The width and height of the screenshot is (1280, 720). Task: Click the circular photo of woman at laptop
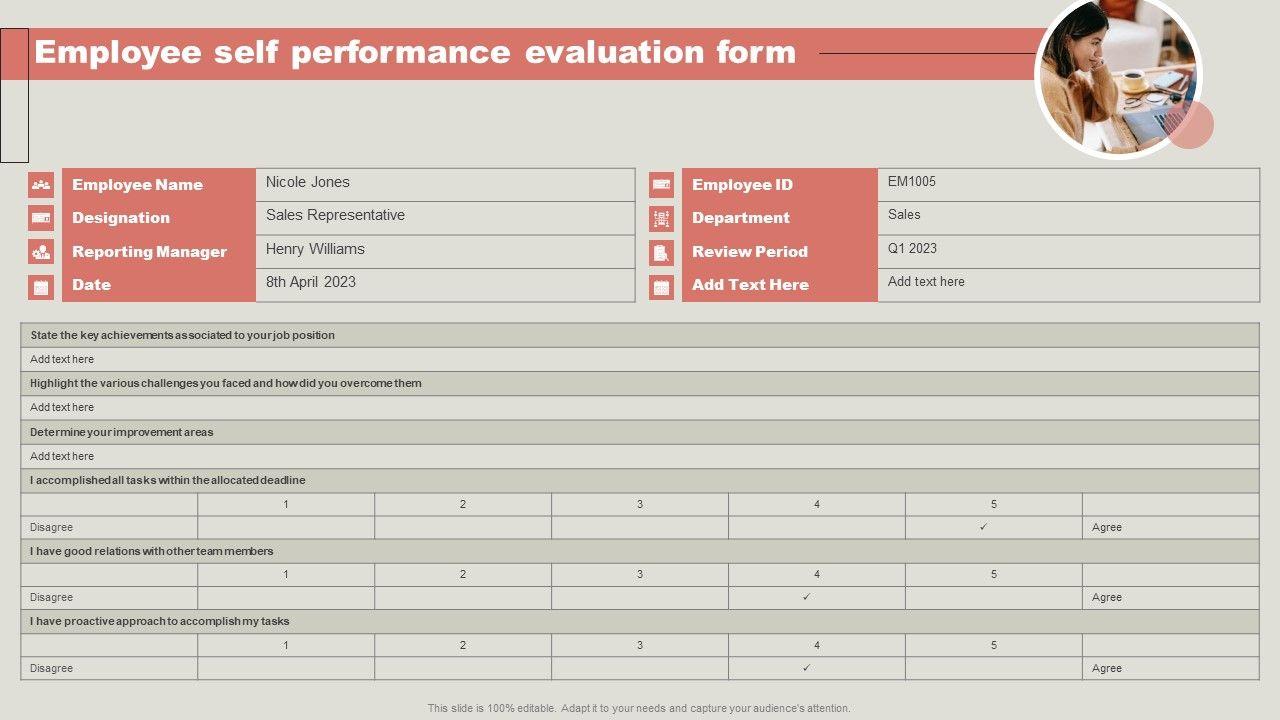tap(1118, 76)
